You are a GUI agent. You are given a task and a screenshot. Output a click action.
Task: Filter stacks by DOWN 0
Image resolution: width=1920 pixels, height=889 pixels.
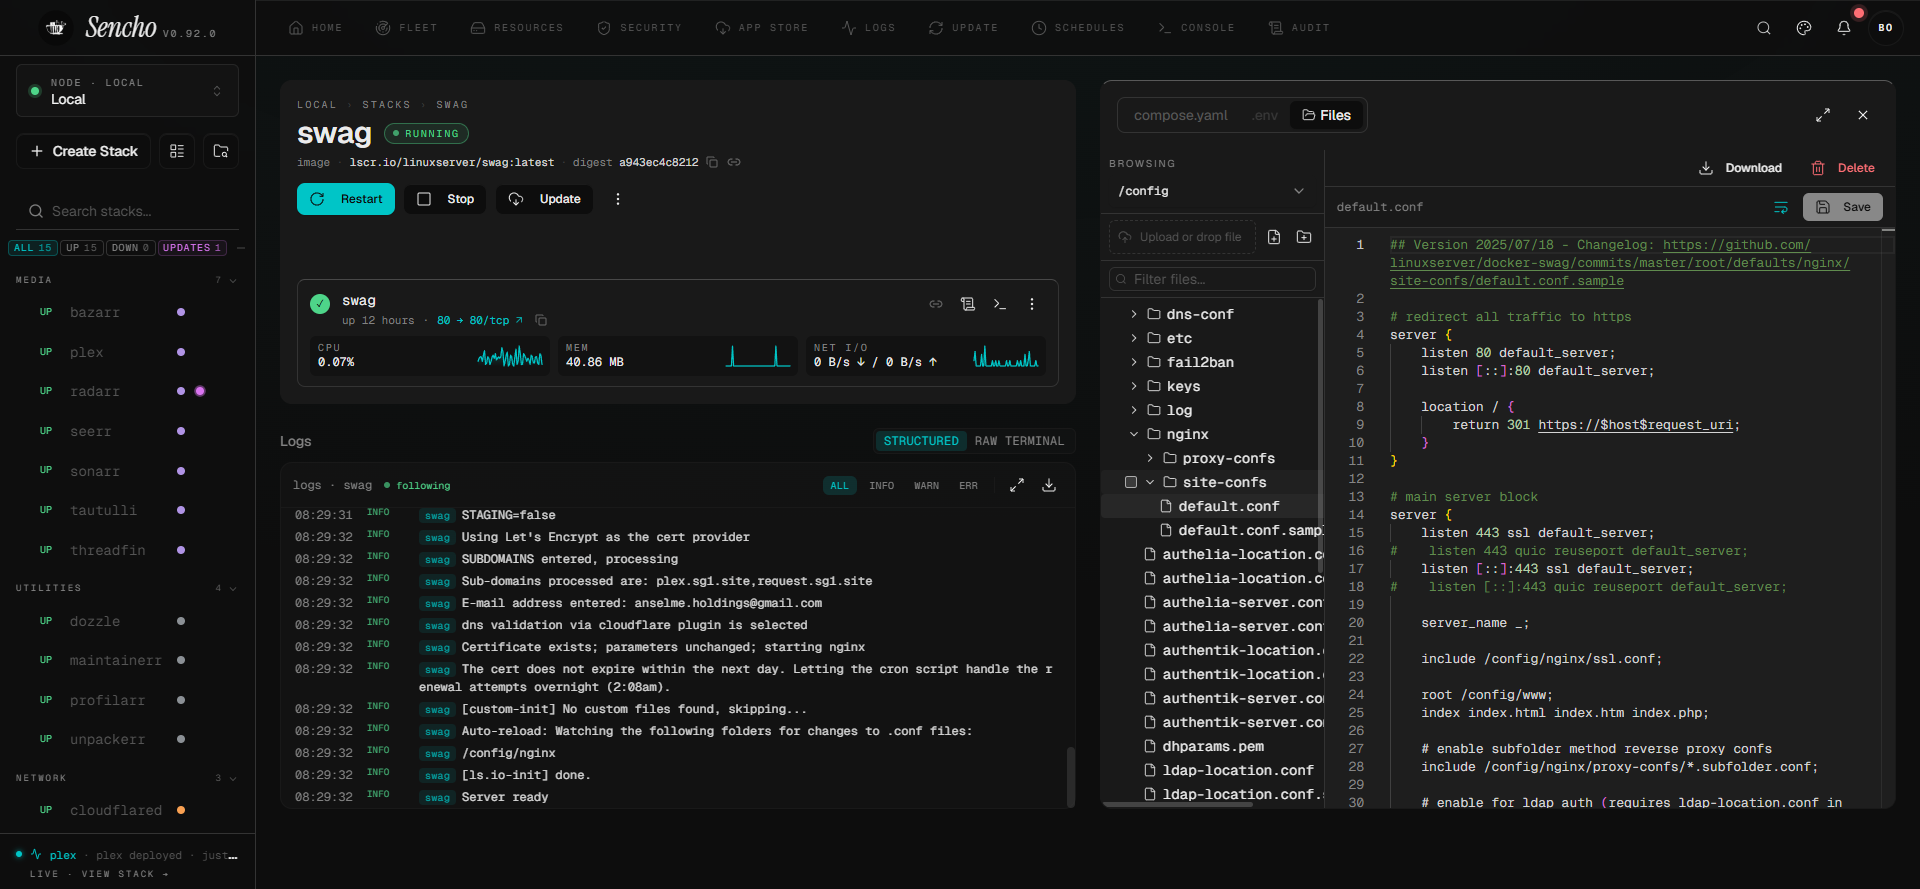click(130, 248)
